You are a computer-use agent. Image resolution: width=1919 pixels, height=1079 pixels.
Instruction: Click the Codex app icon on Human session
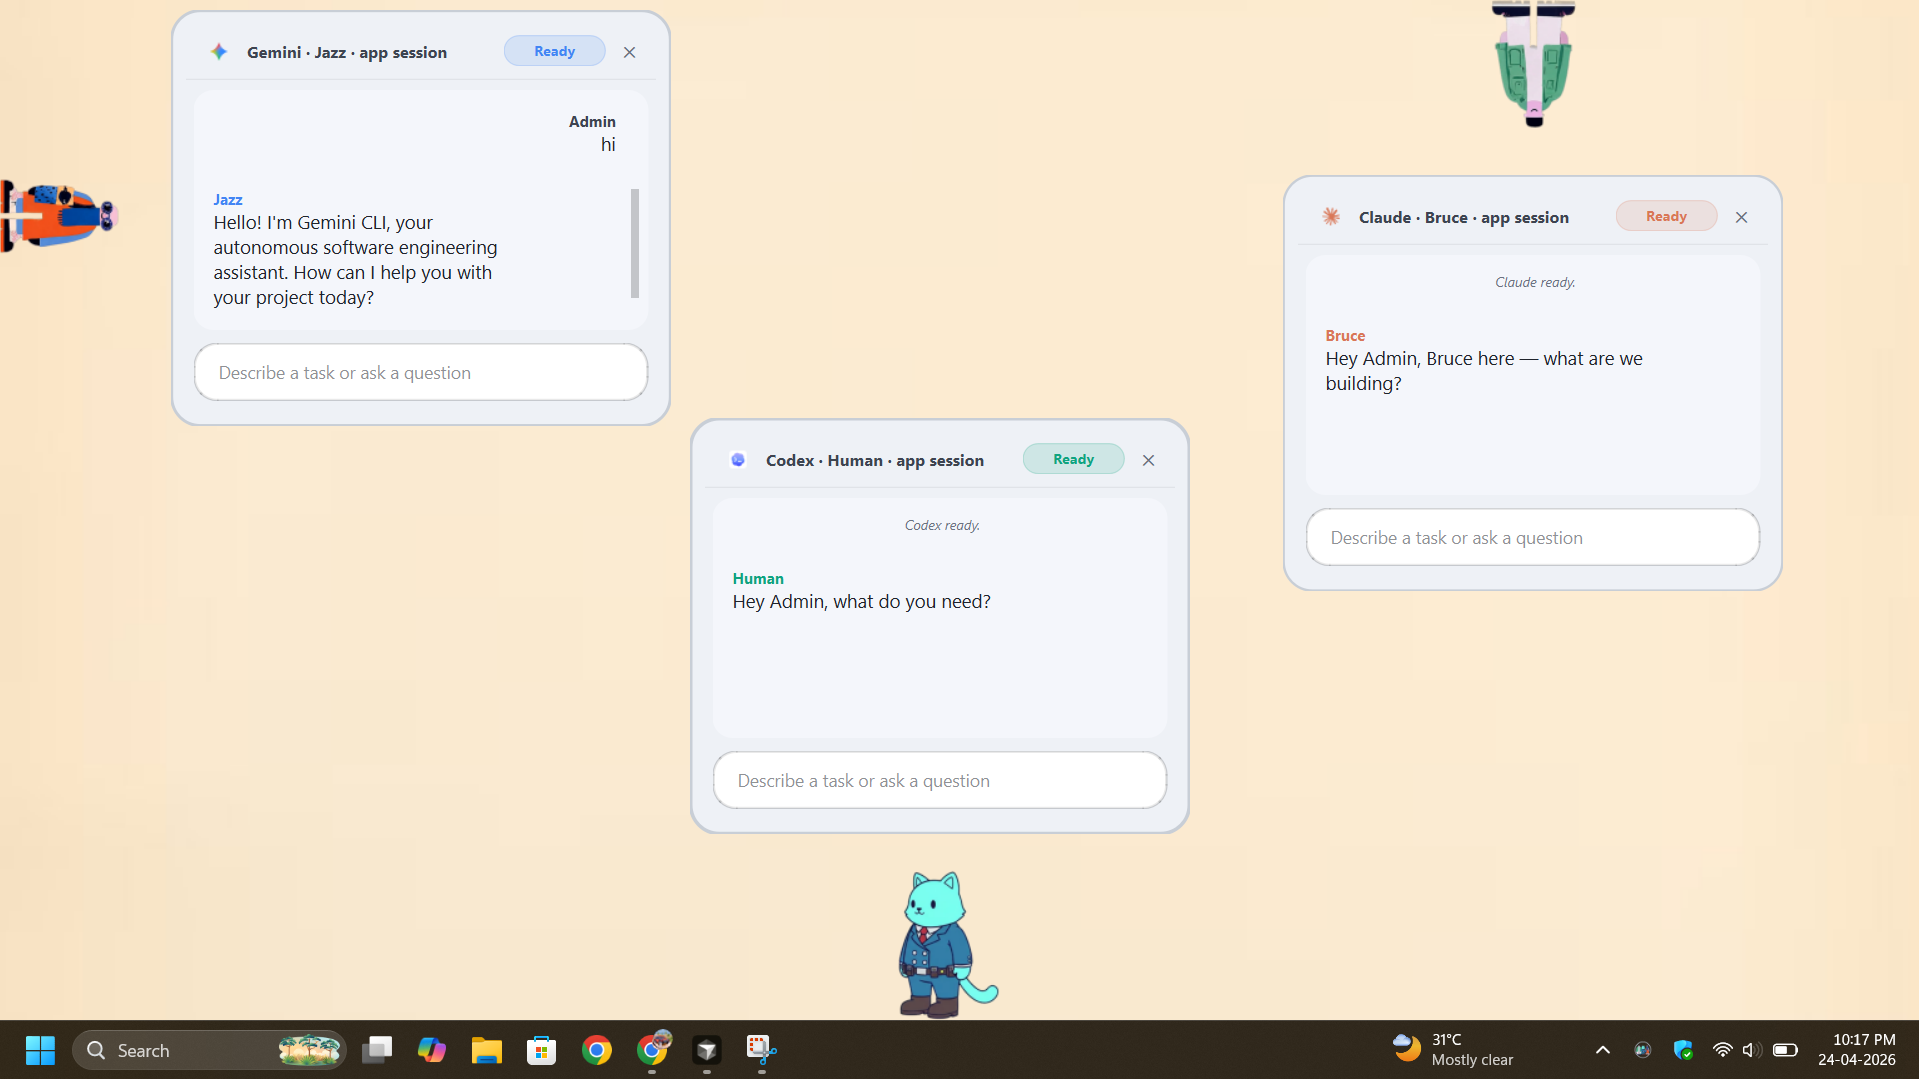pos(738,460)
